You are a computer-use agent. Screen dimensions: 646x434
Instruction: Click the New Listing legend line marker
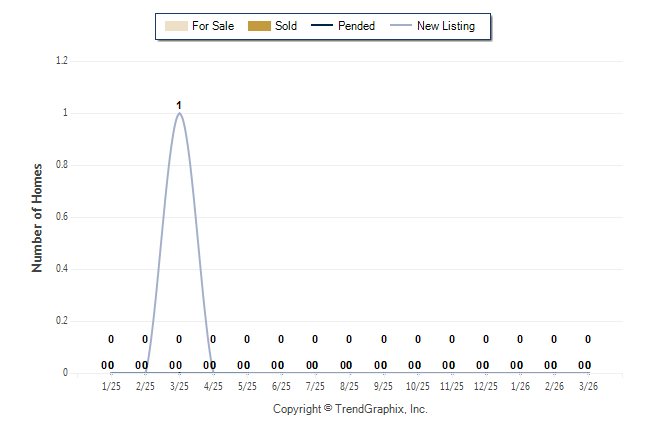point(398,26)
